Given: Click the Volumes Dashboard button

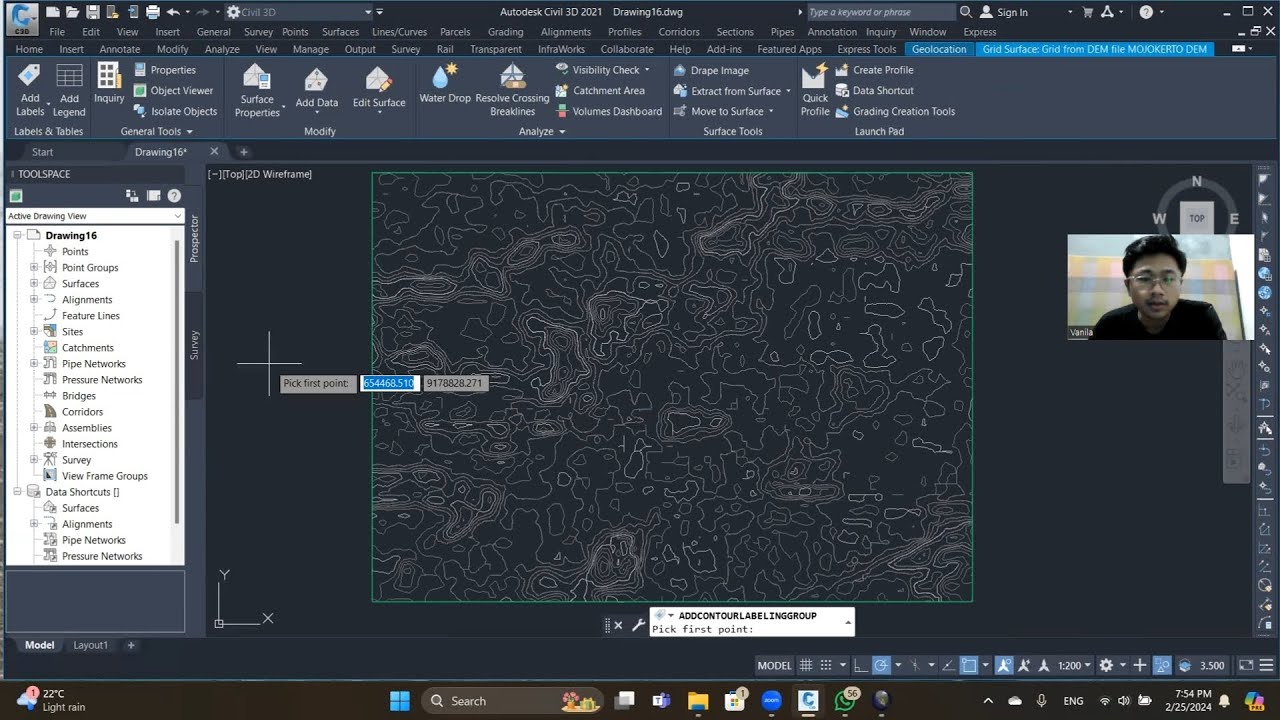Looking at the screenshot, I should click(608, 112).
